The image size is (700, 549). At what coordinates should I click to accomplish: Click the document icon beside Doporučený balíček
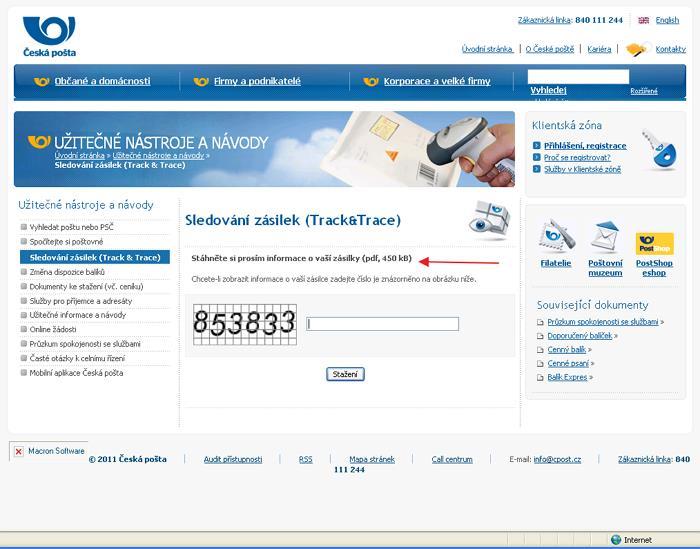click(x=540, y=336)
